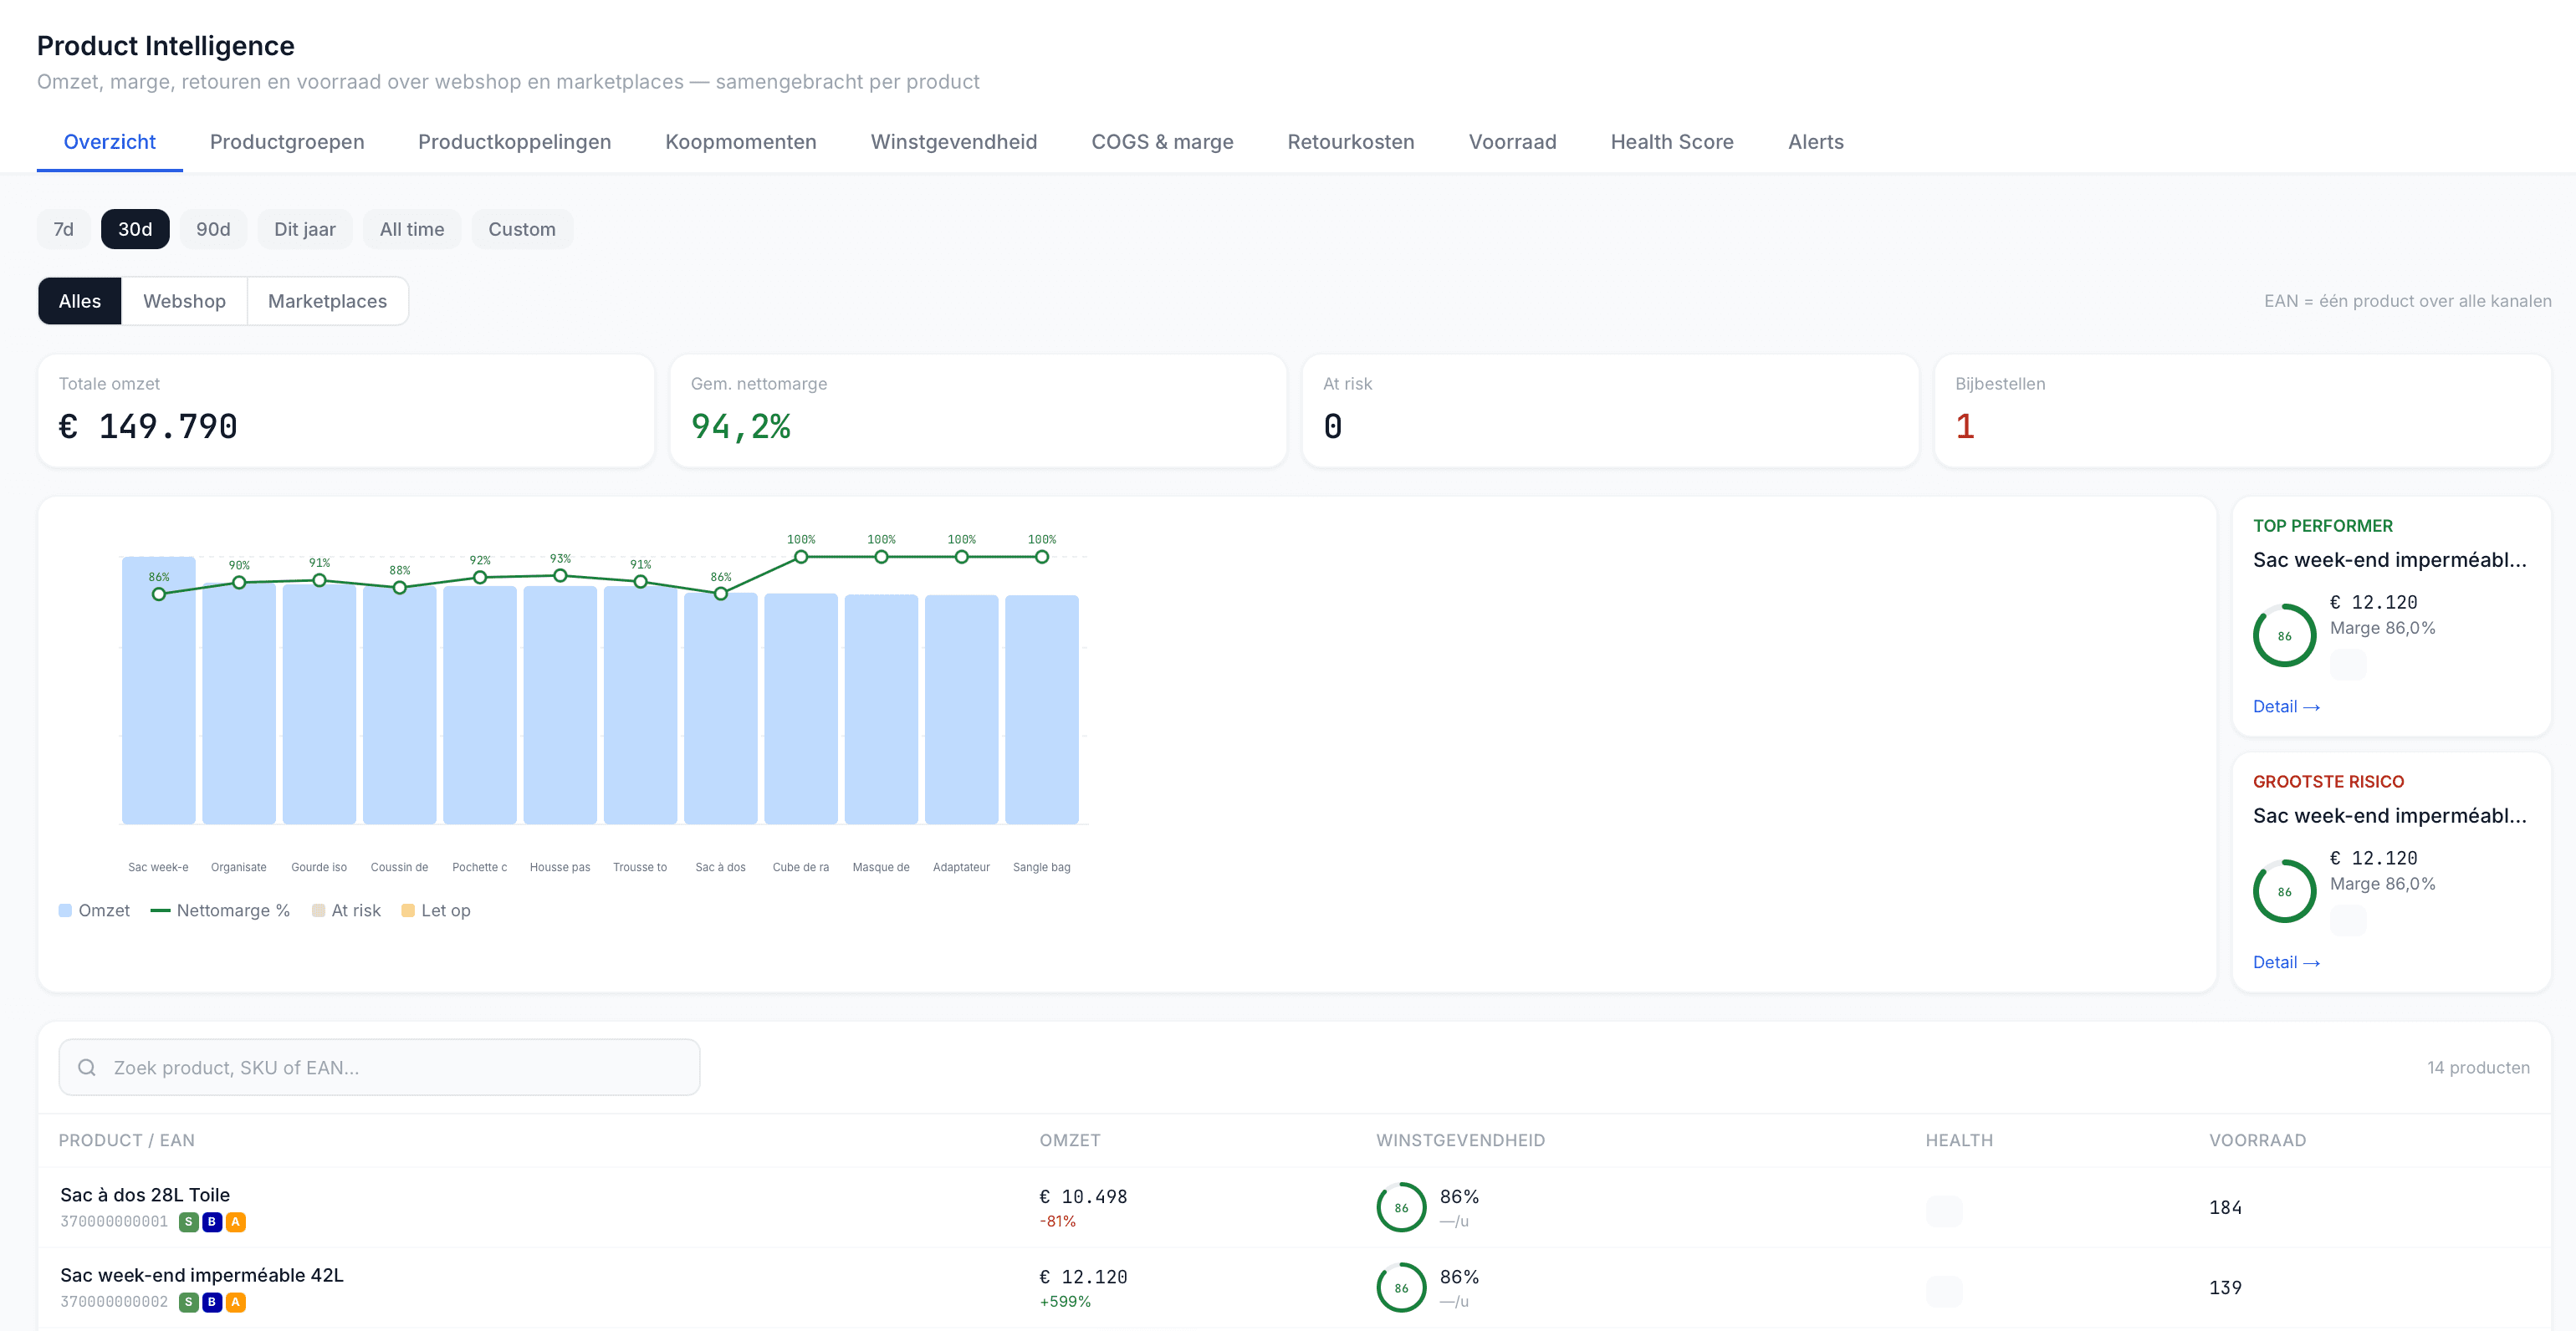The height and width of the screenshot is (1331, 2576).
Task: Select the 30d period button
Action: tap(135, 229)
